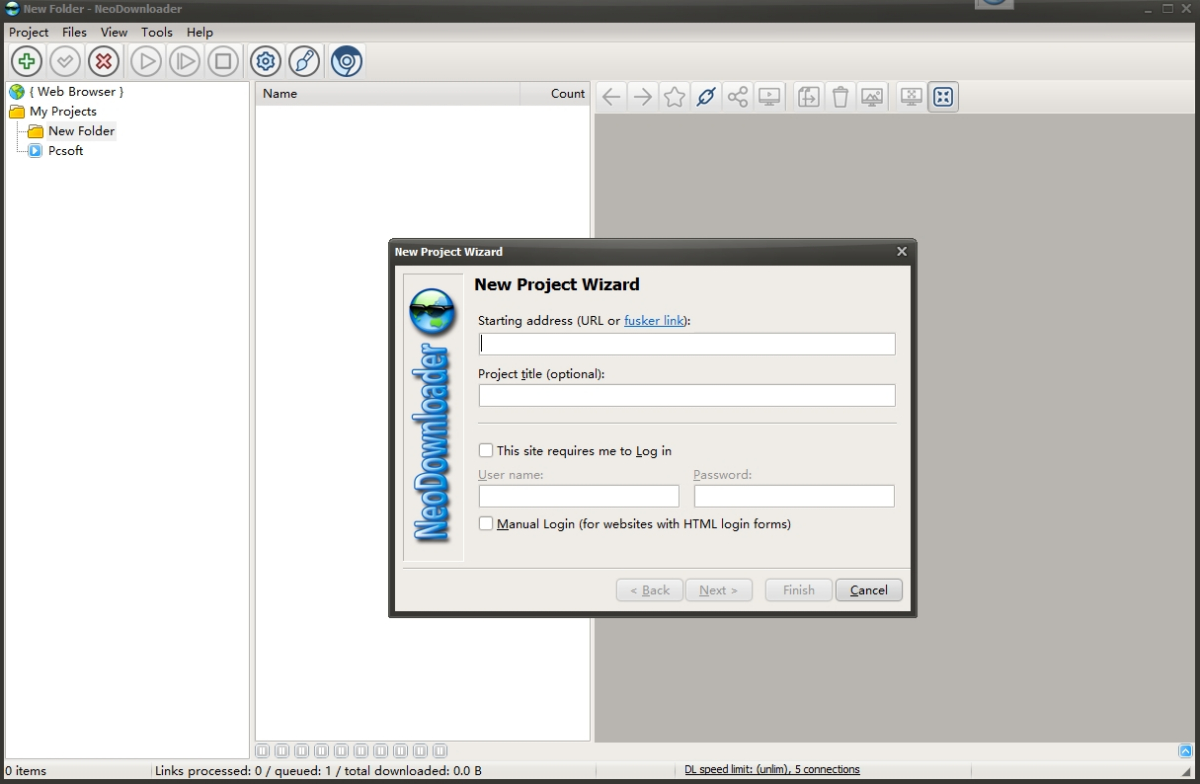Viewport: 1200px width, 784px height.
Task: Start downloading with the Play icon
Action: (x=145, y=61)
